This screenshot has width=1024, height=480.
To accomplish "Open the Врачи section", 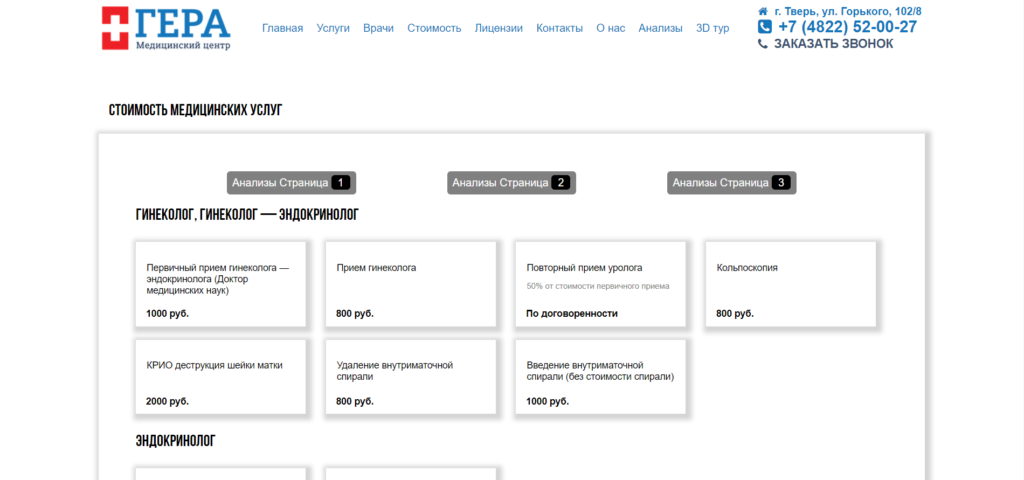I will (x=378, y=28).
